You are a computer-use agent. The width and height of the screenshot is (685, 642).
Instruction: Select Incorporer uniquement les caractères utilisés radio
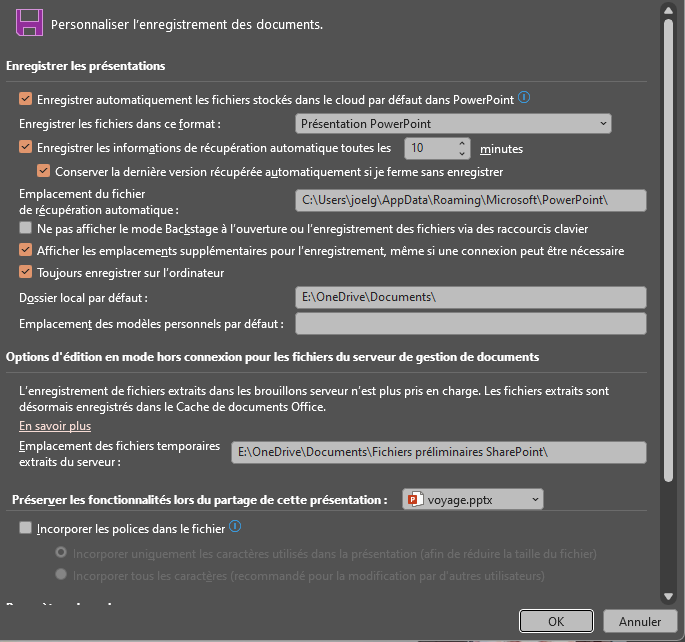click(61, 552)
